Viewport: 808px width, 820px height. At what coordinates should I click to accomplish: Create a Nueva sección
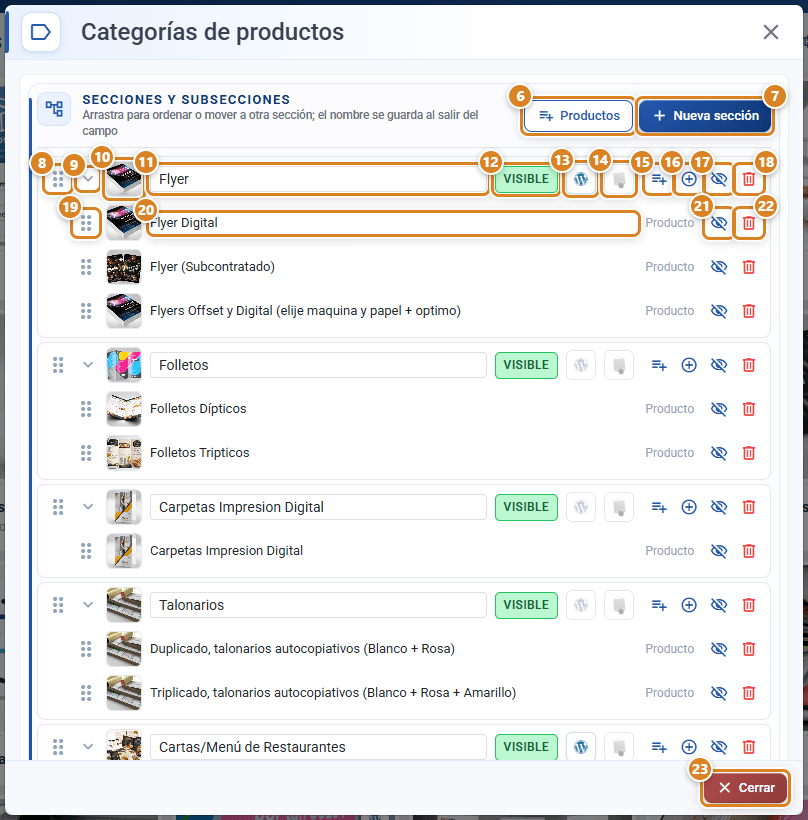point(705,116)
